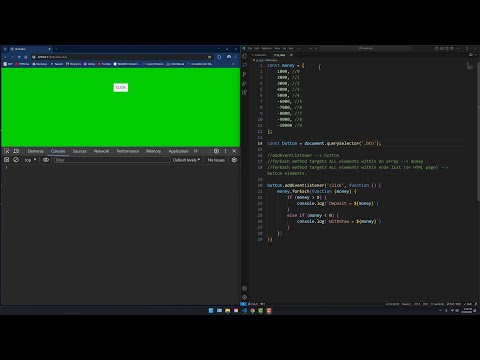
Task: Open the Sources tab in DevTools
Action: click(x=80, y=151)
